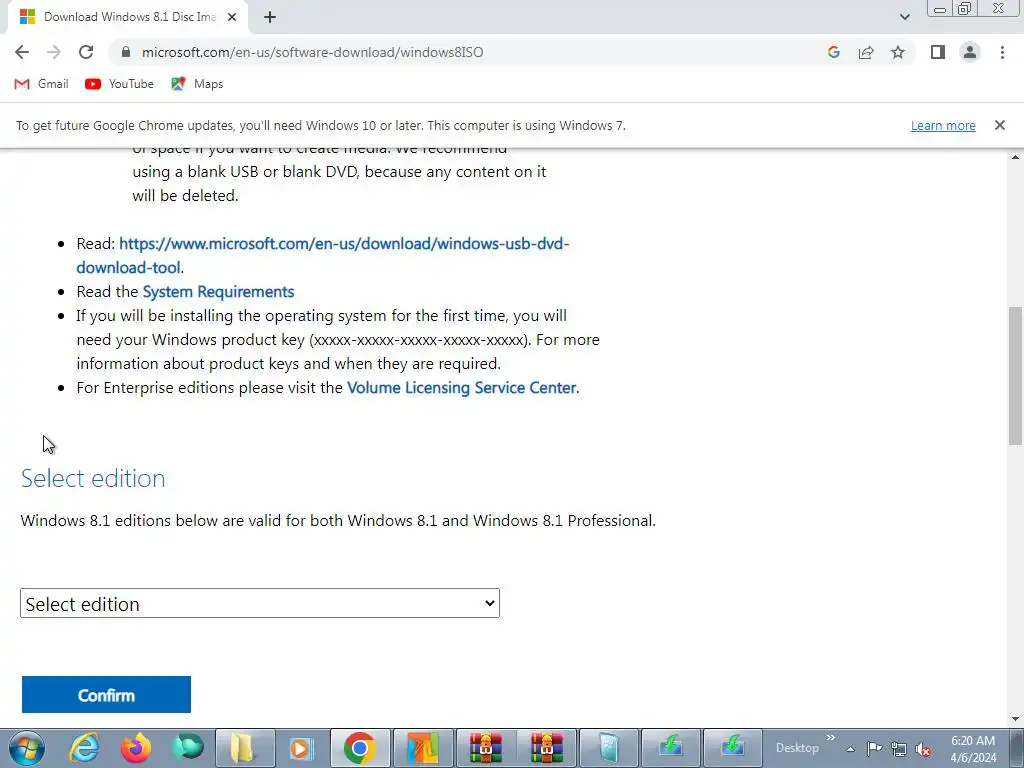Open the second WinRAR taskbar window
This screenshot has width=1024, height=768.
click(x=547, y=748)
